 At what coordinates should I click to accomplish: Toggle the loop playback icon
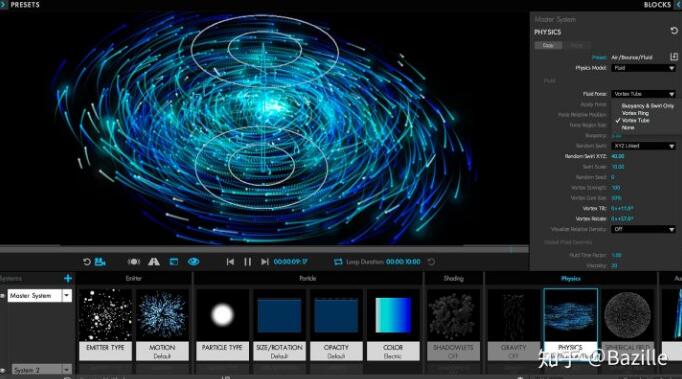[338, 262]
